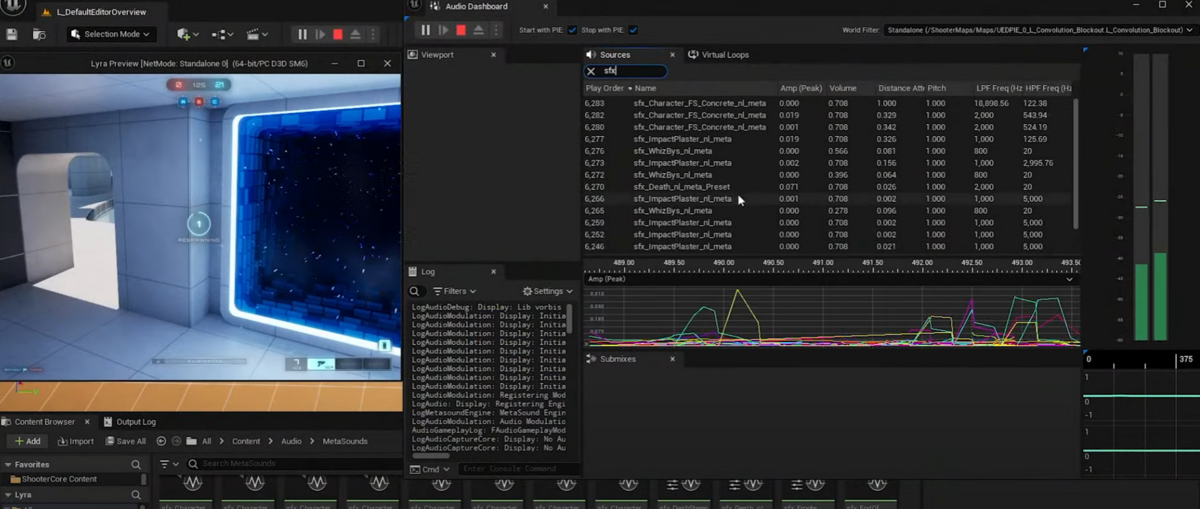Collapse the Favorites tree section

(6, 465)
